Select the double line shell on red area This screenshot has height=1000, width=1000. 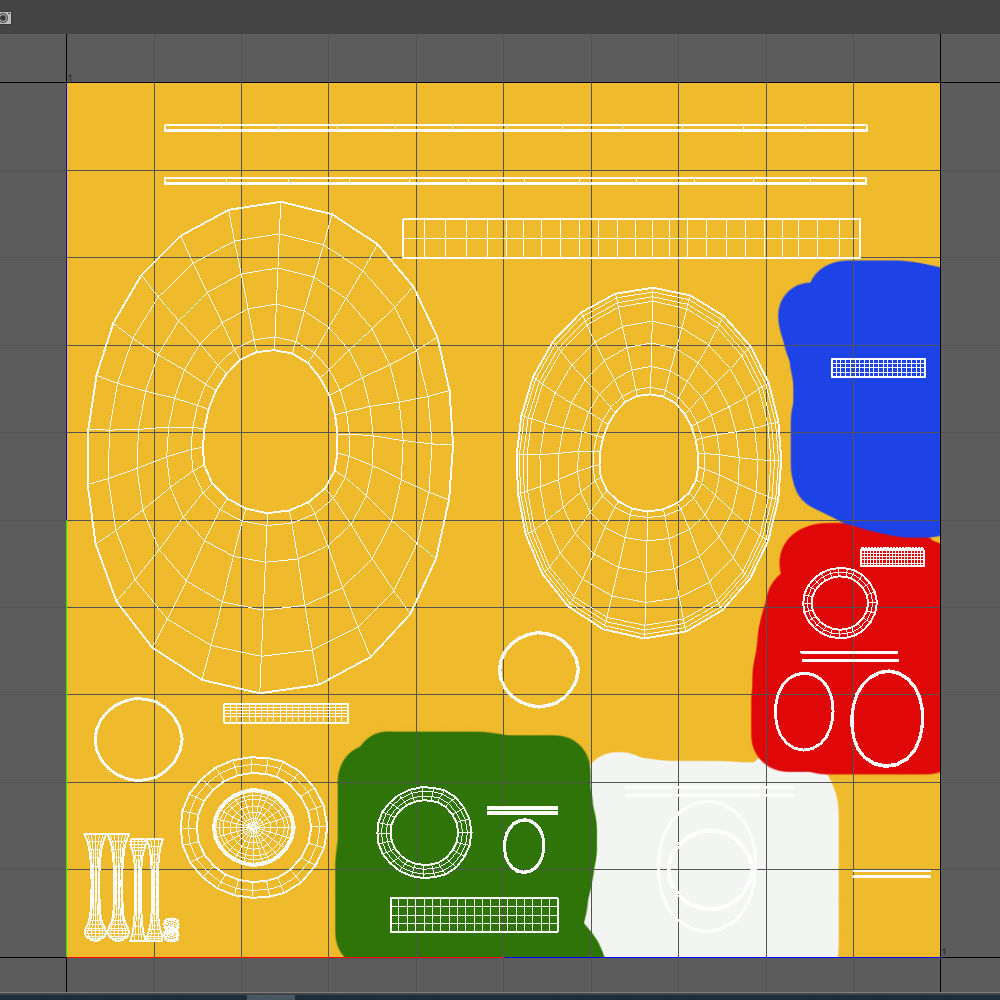click(849, 656)
